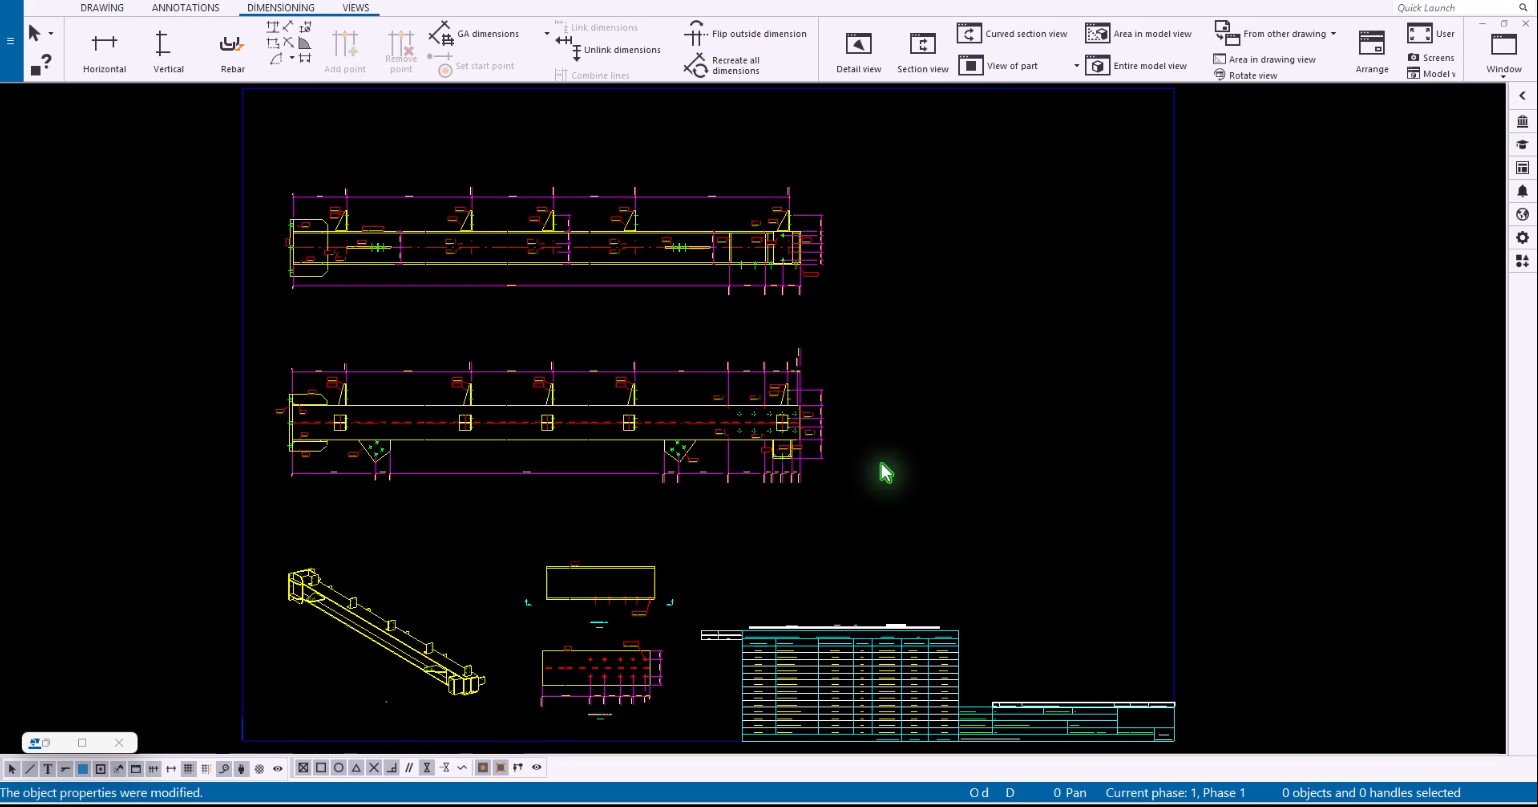Click From other drawing view option
Screen dimensions: 1538x807
(x=1271, y=33)
